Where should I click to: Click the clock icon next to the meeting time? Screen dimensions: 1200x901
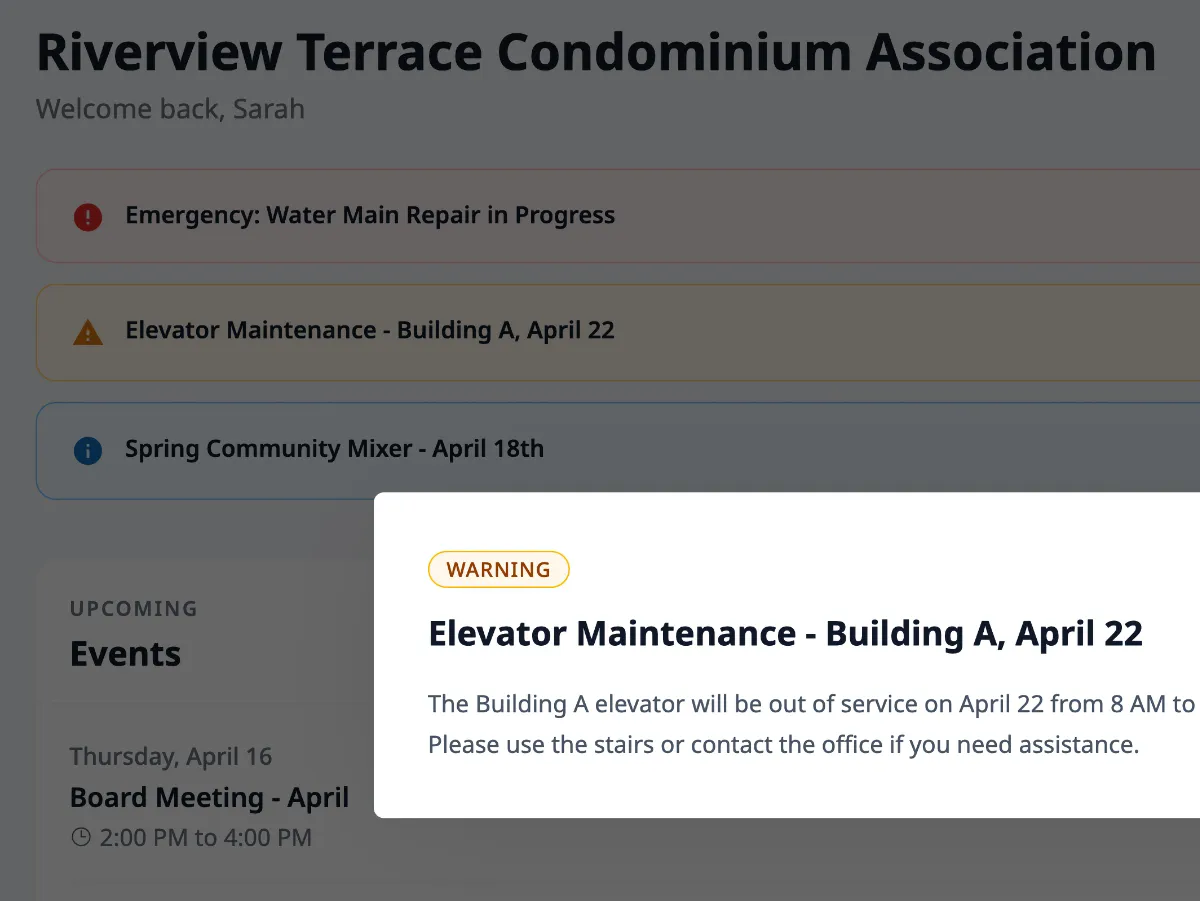80,838
